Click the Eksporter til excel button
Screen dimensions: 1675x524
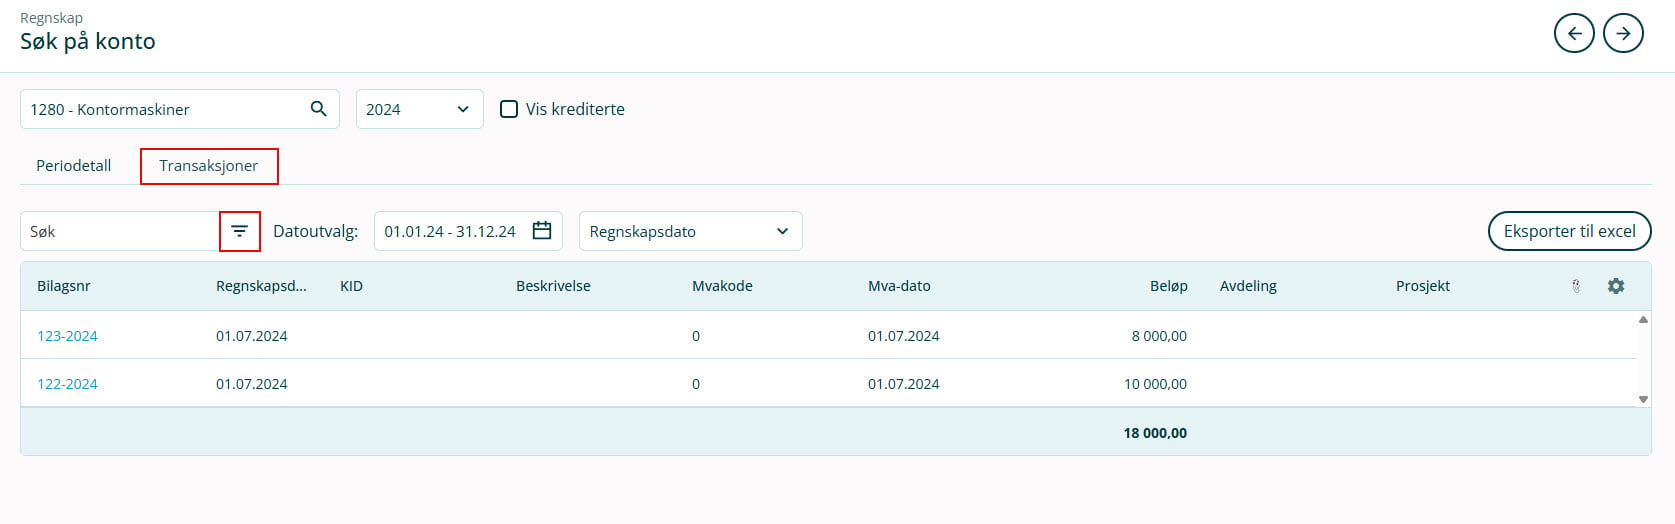[x=1569, y=231]
